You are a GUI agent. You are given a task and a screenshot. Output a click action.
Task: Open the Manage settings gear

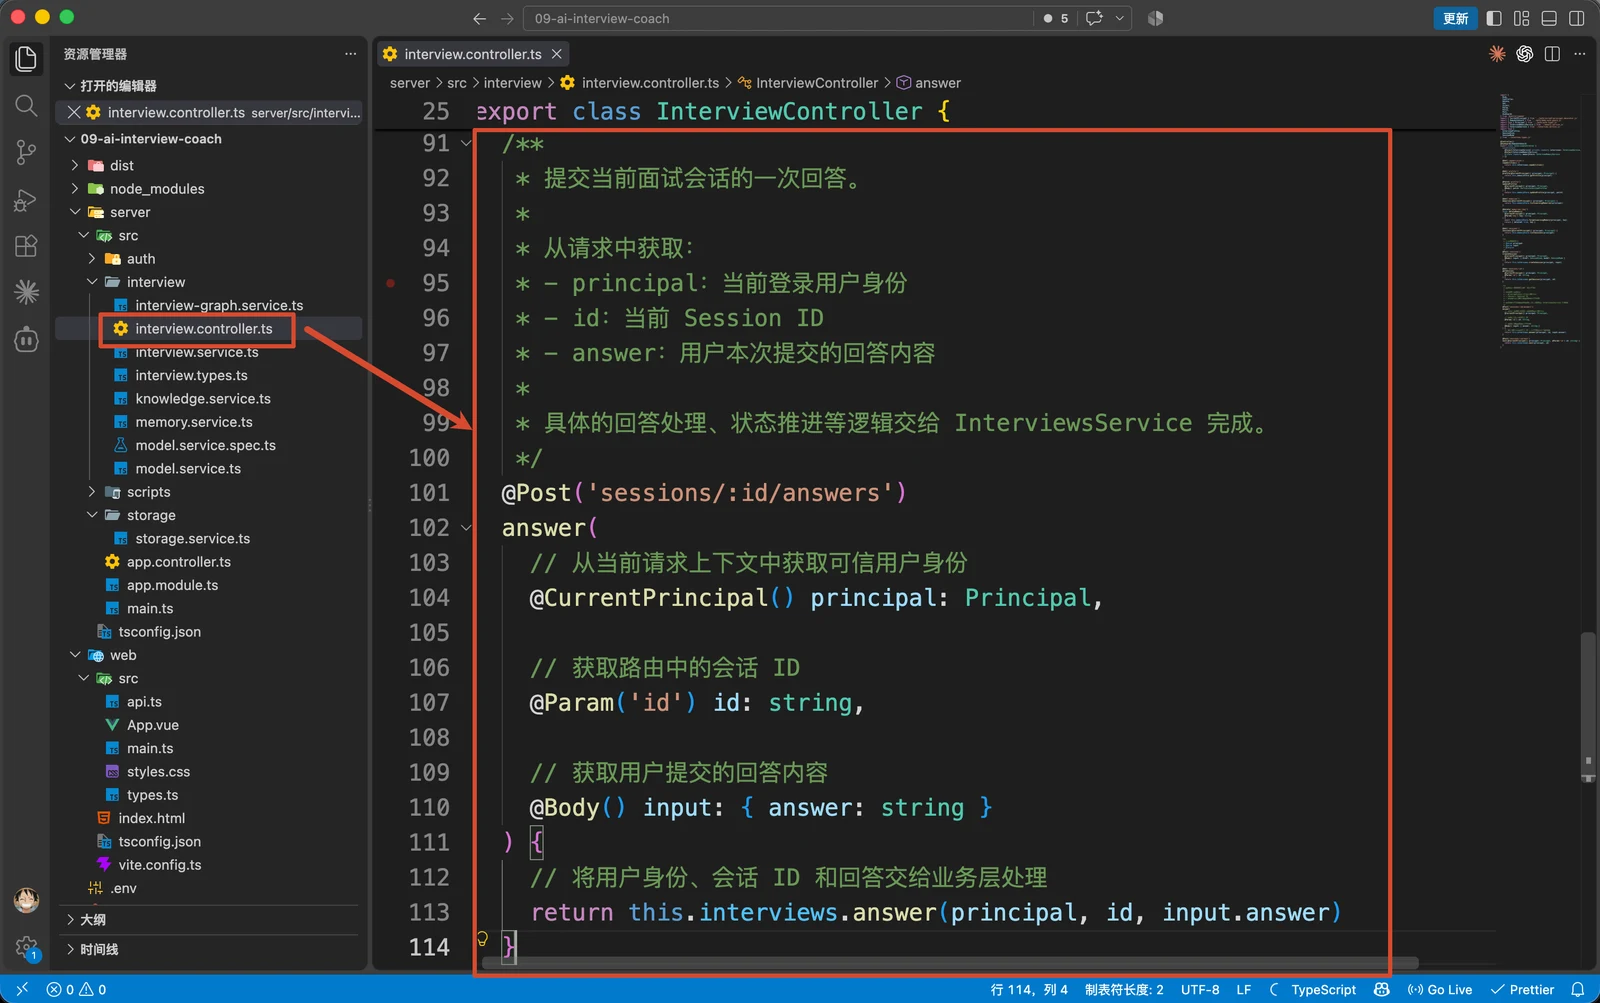[x=26, y=947]
